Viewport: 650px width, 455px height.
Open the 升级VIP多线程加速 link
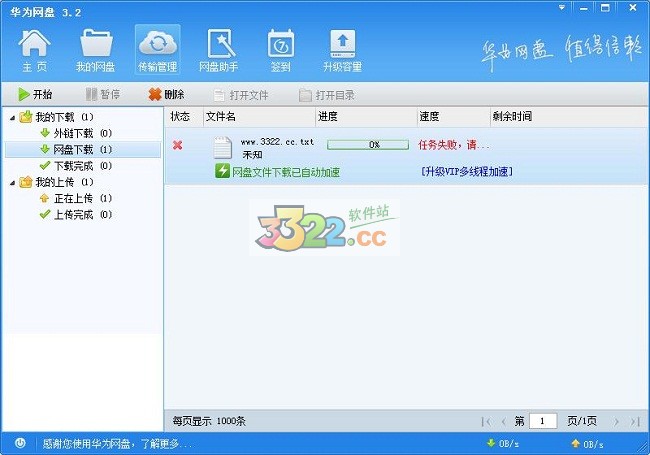pos(467,171)
